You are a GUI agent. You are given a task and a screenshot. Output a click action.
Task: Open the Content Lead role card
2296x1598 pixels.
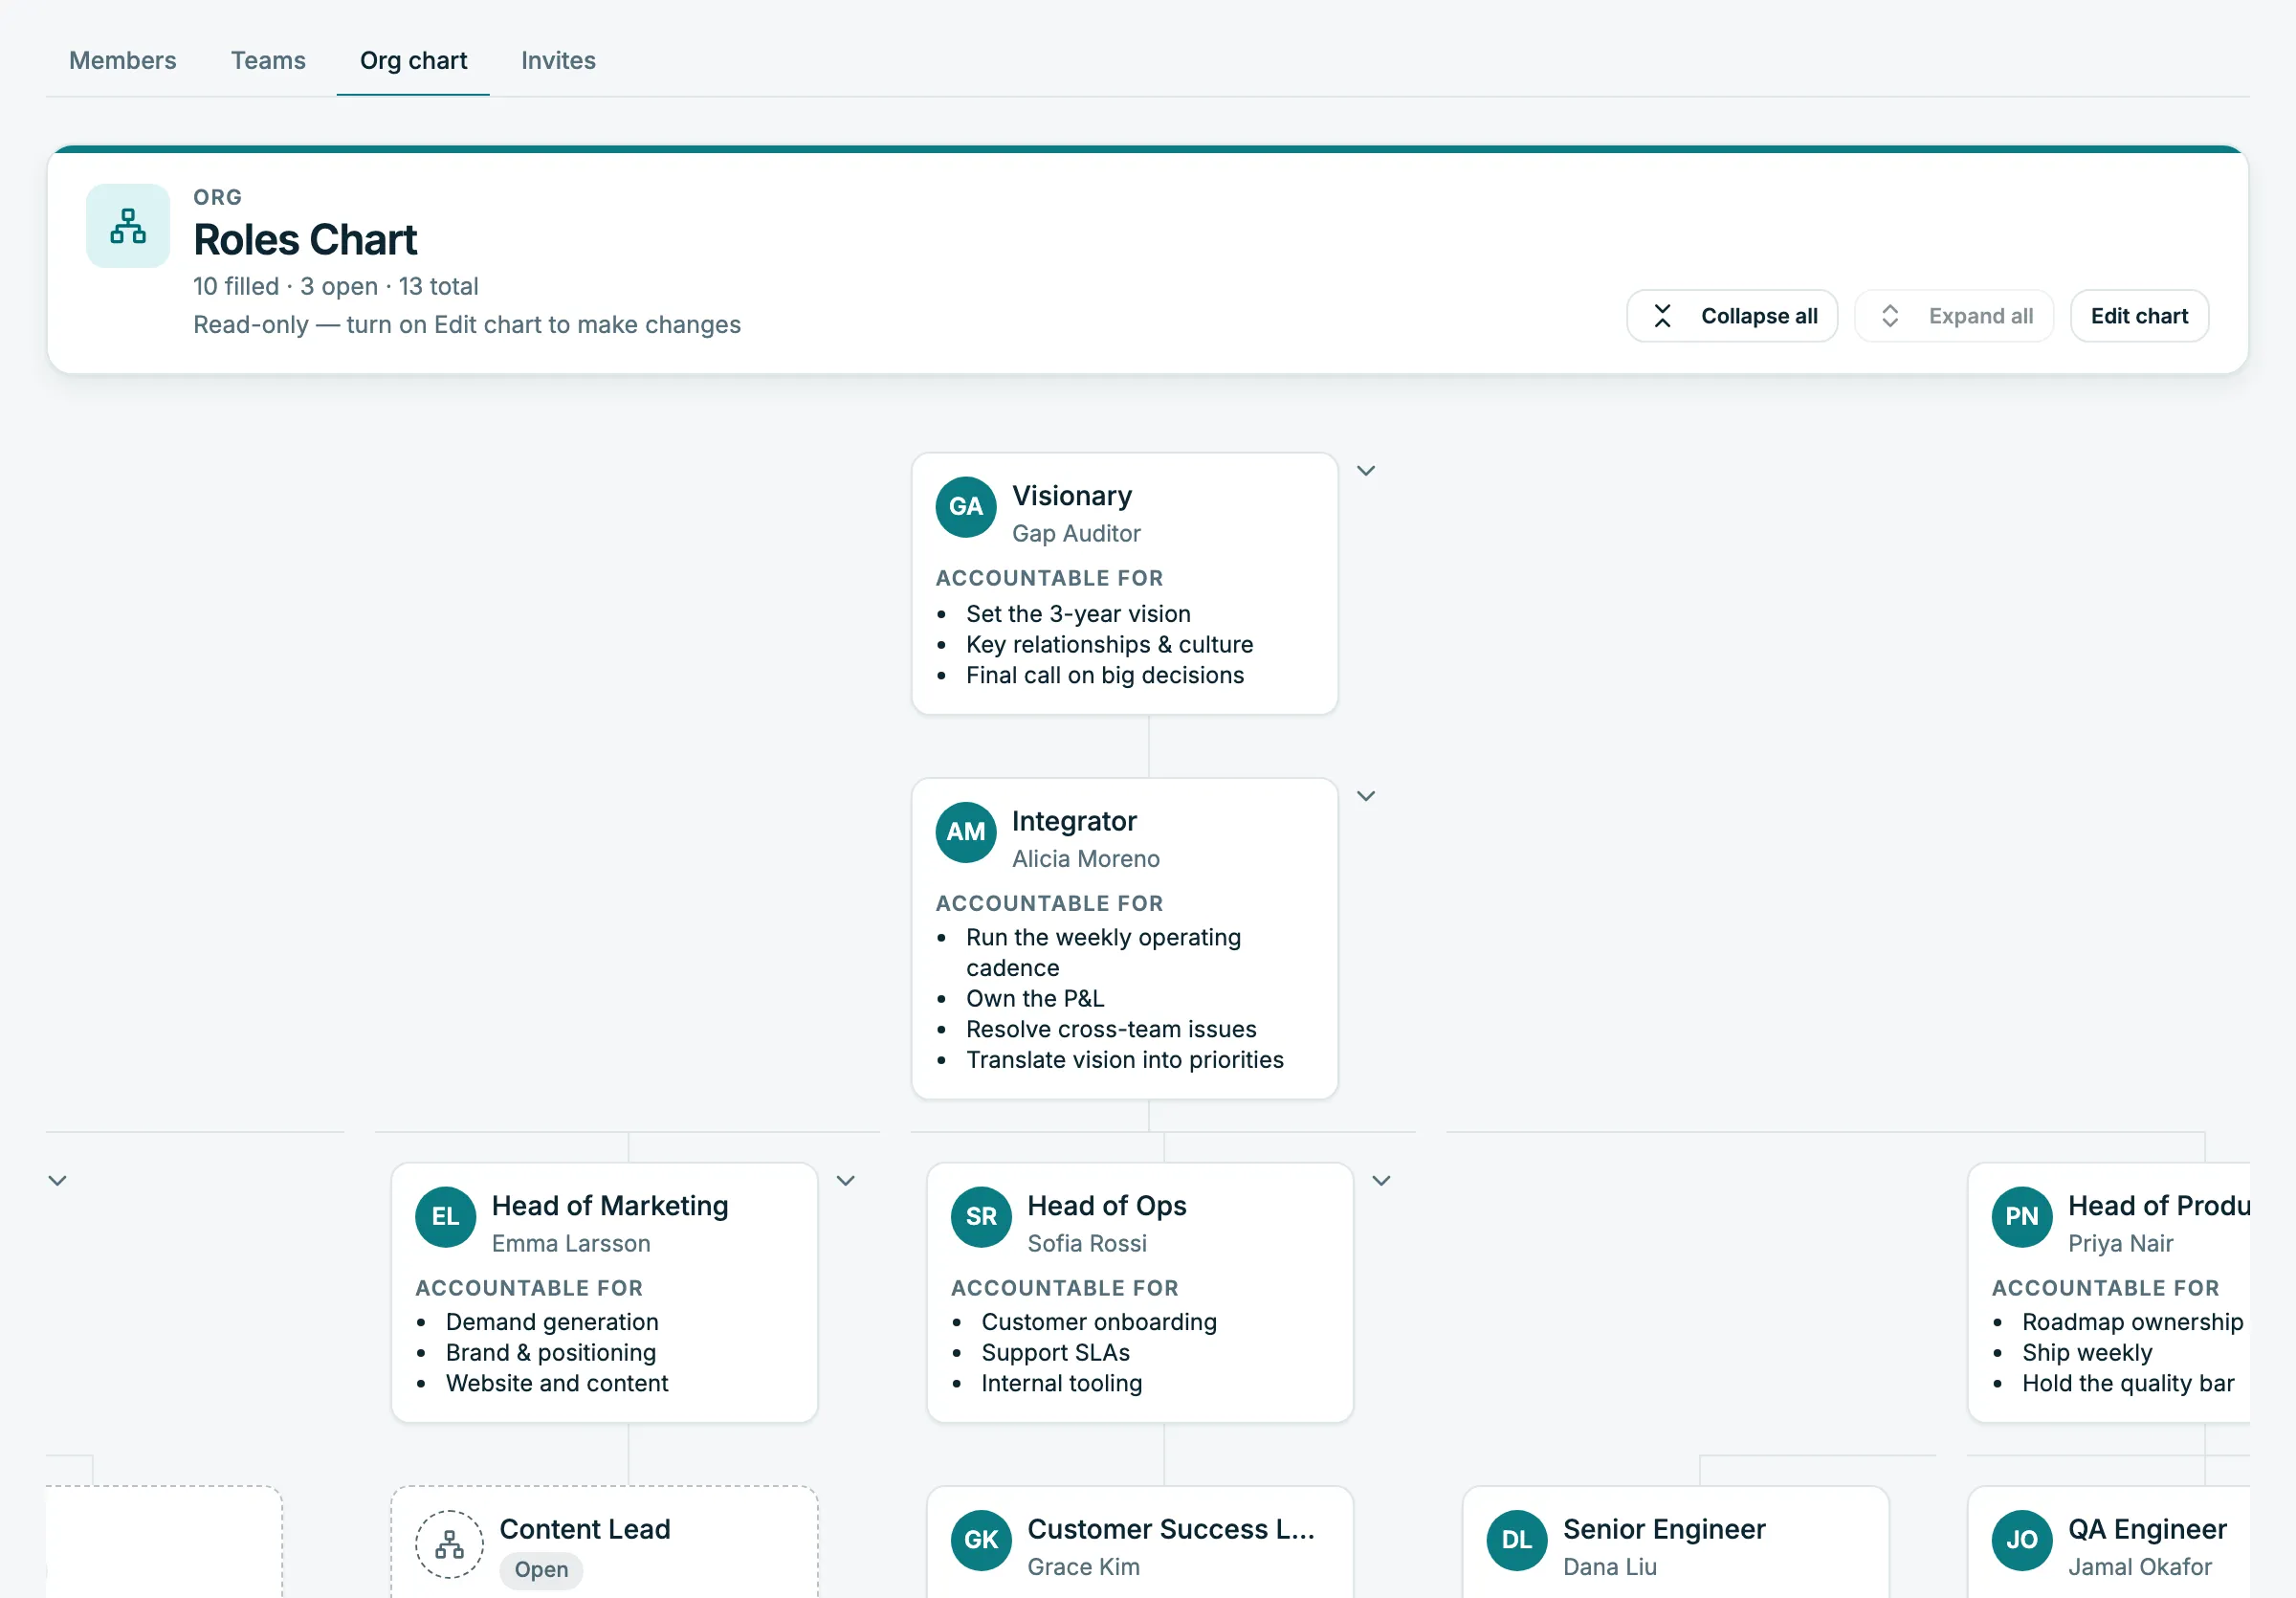click(604, 1542)
